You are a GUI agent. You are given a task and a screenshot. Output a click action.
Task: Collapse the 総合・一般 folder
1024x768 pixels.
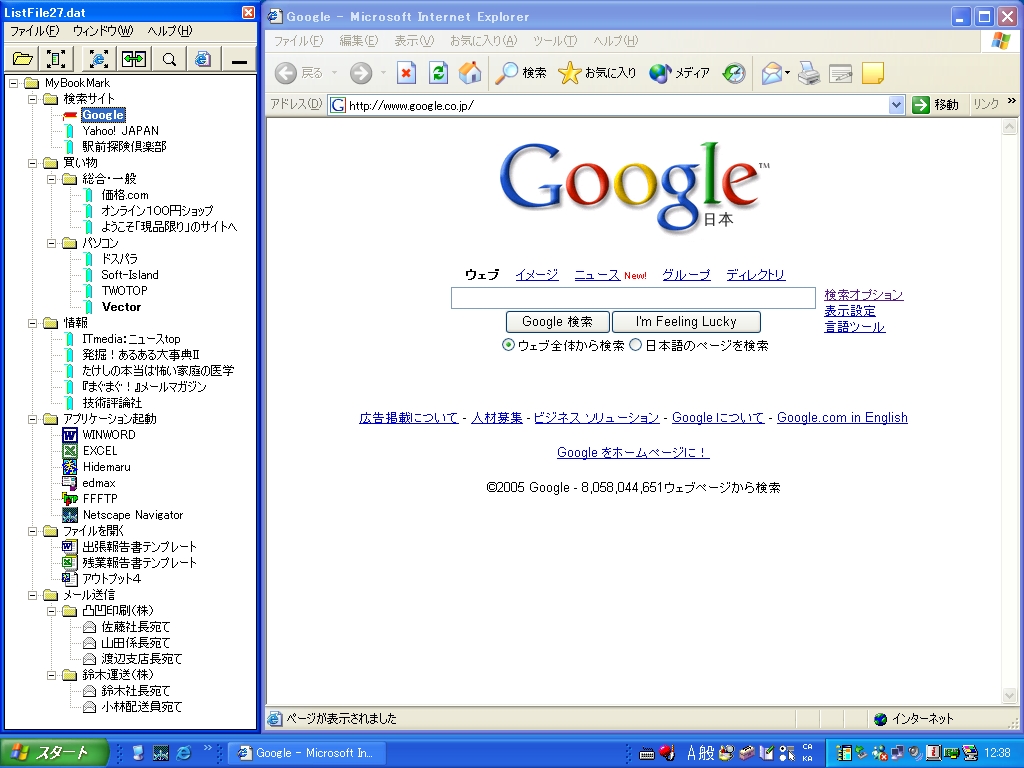[x=52, y=179]
